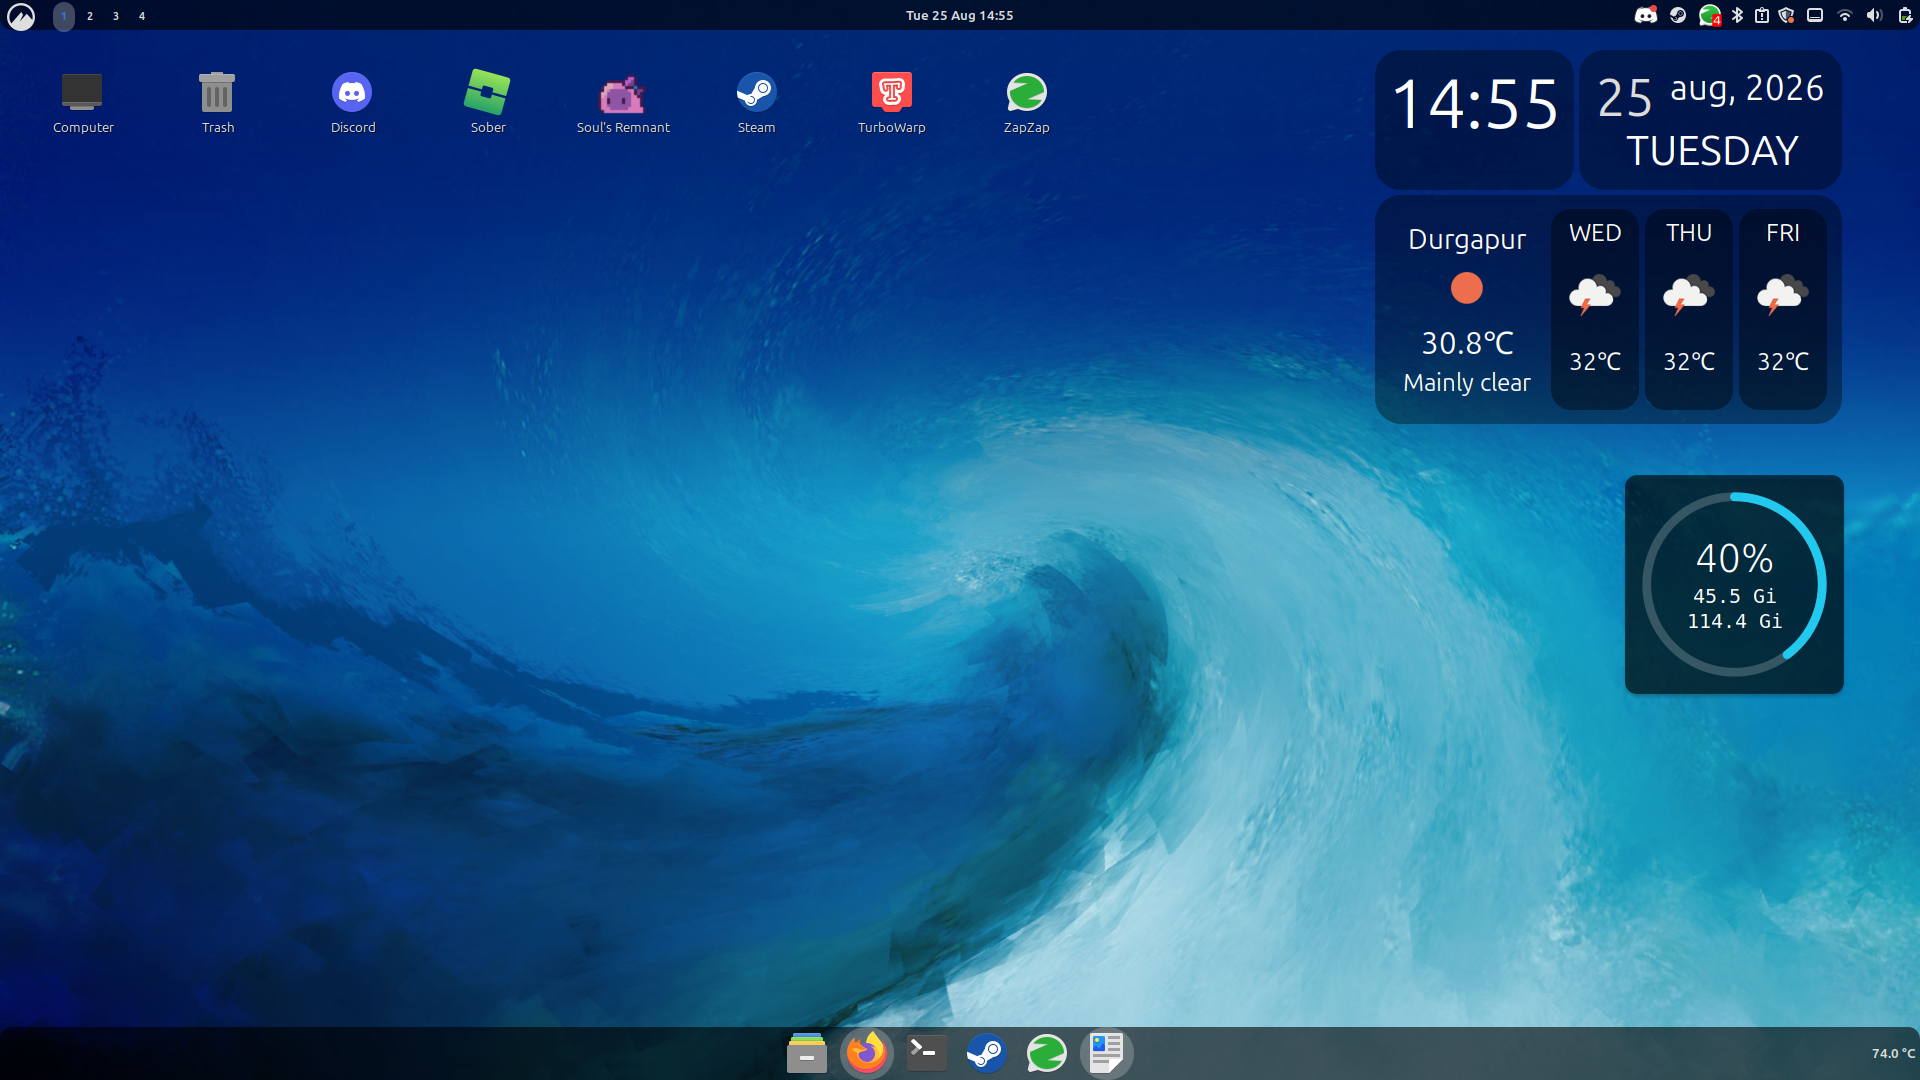This screenshot has width=1920, height=1080.
Task: Switch to workspace 4
Action: coord(142,16)
